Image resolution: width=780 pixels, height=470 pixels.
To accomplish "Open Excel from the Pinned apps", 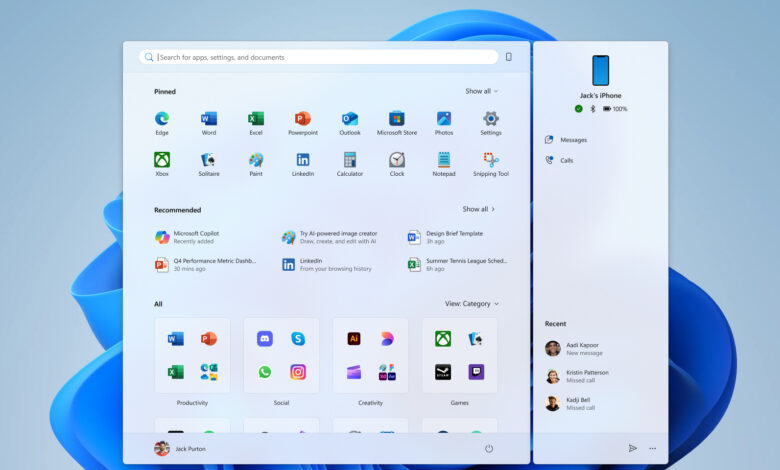I will coord(256,122).
